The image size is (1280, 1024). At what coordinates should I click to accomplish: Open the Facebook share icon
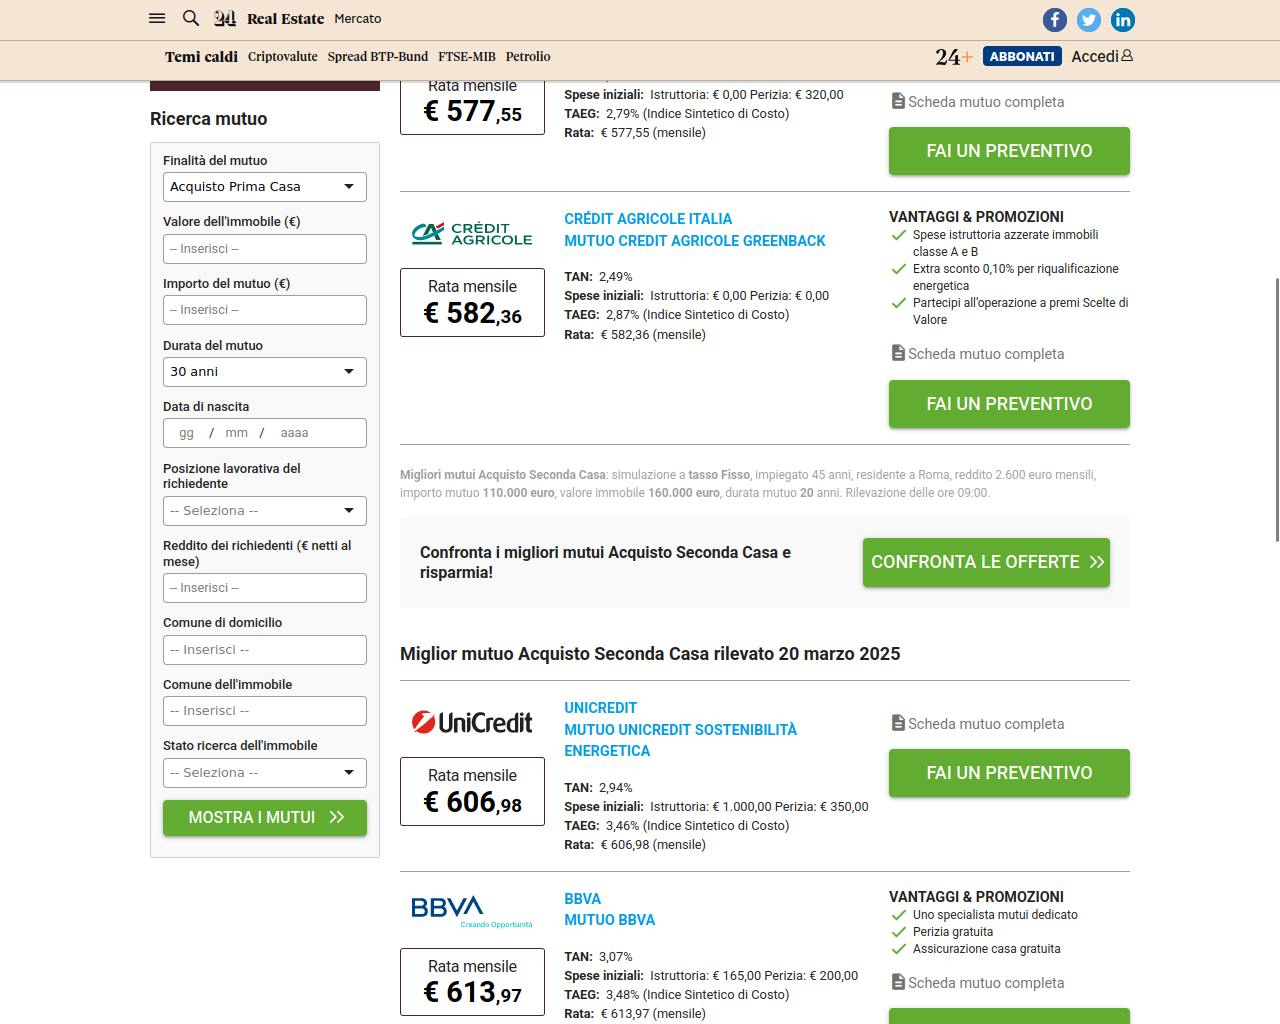pos(1055,20)
